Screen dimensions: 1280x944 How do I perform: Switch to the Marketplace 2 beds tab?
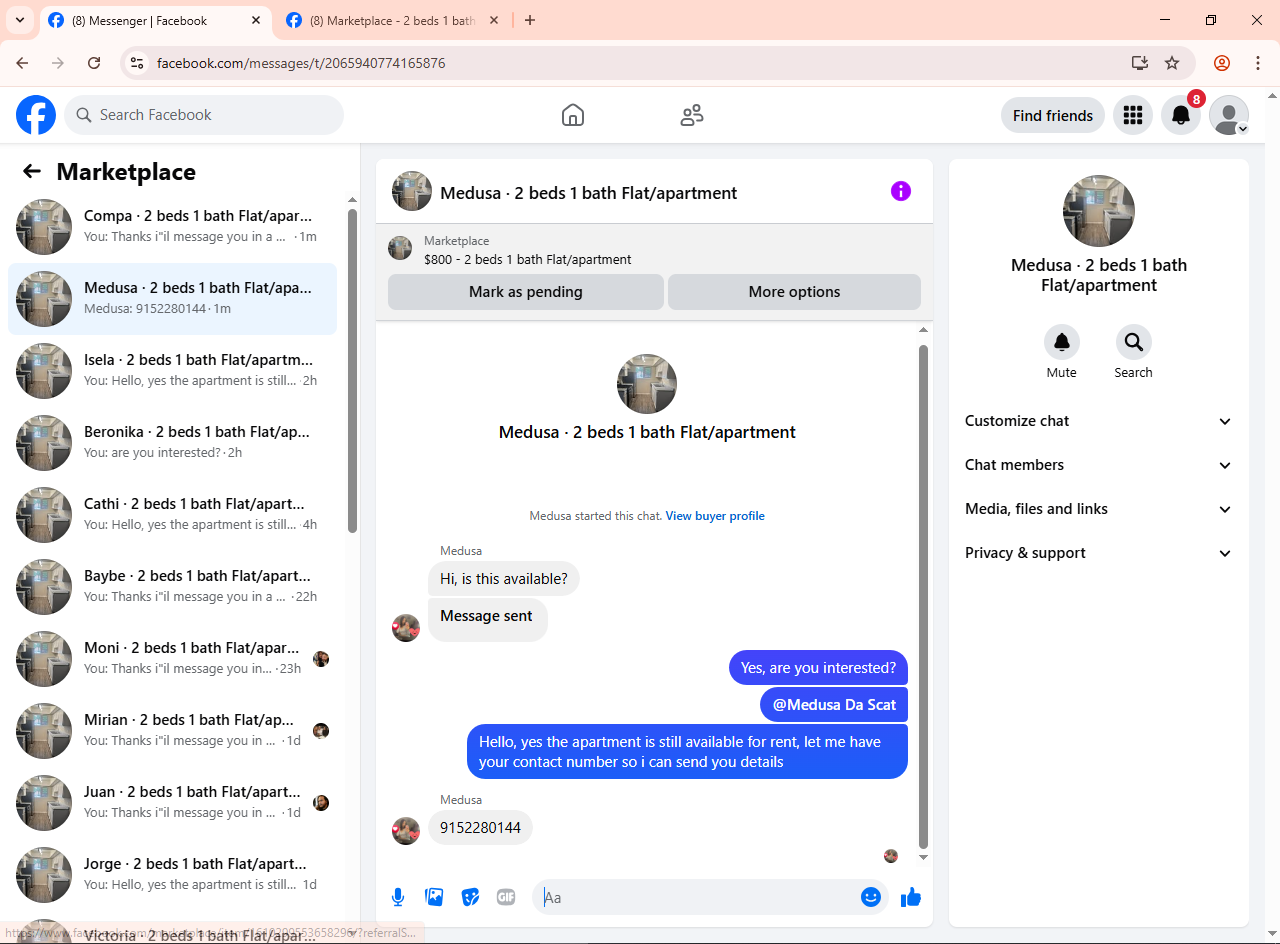coord(392,21)
